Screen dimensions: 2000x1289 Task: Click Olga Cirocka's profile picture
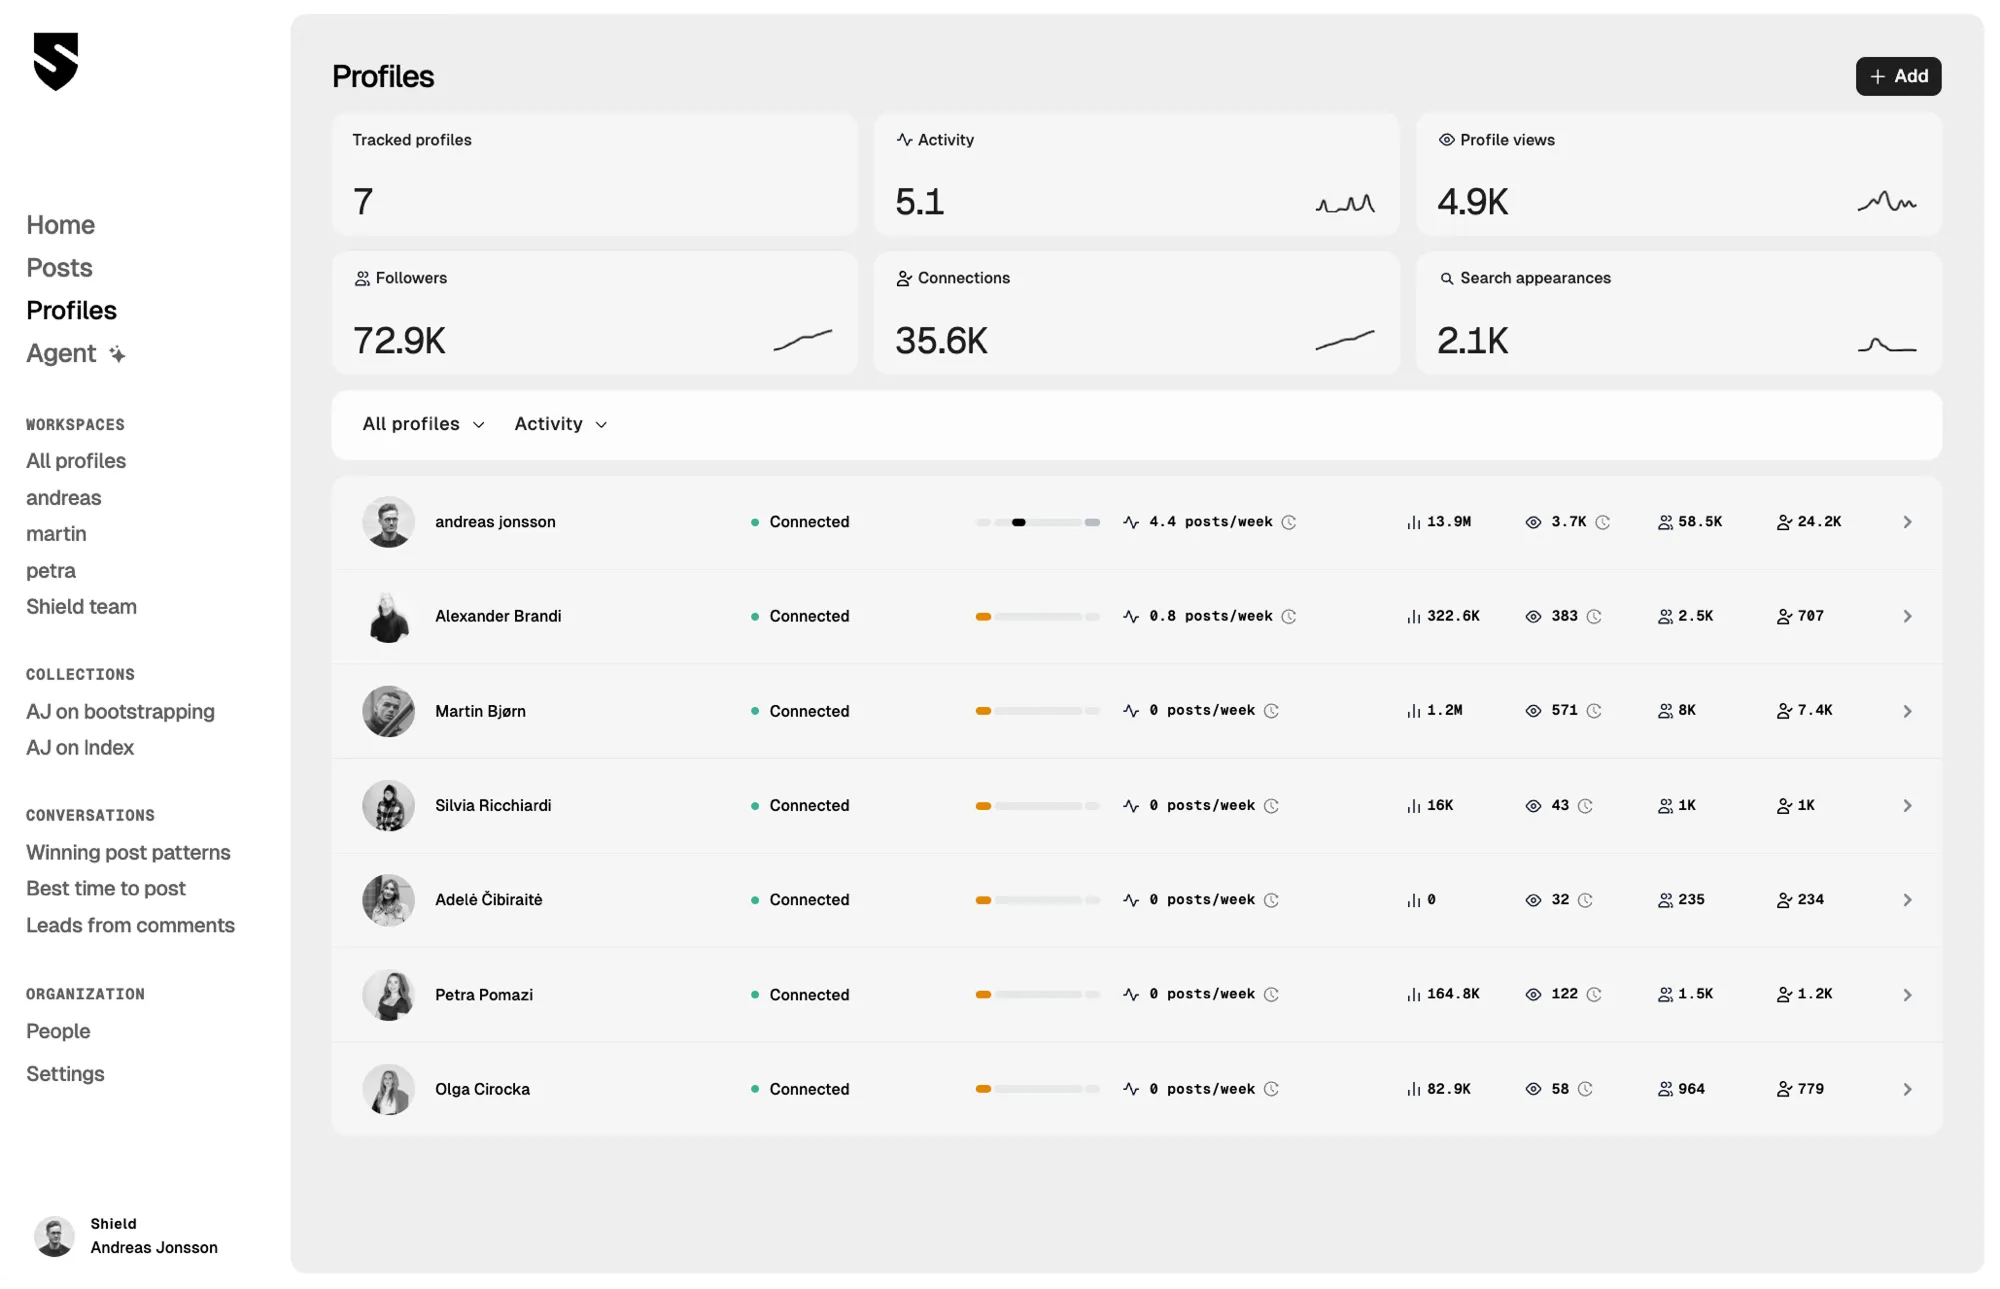388,1089
